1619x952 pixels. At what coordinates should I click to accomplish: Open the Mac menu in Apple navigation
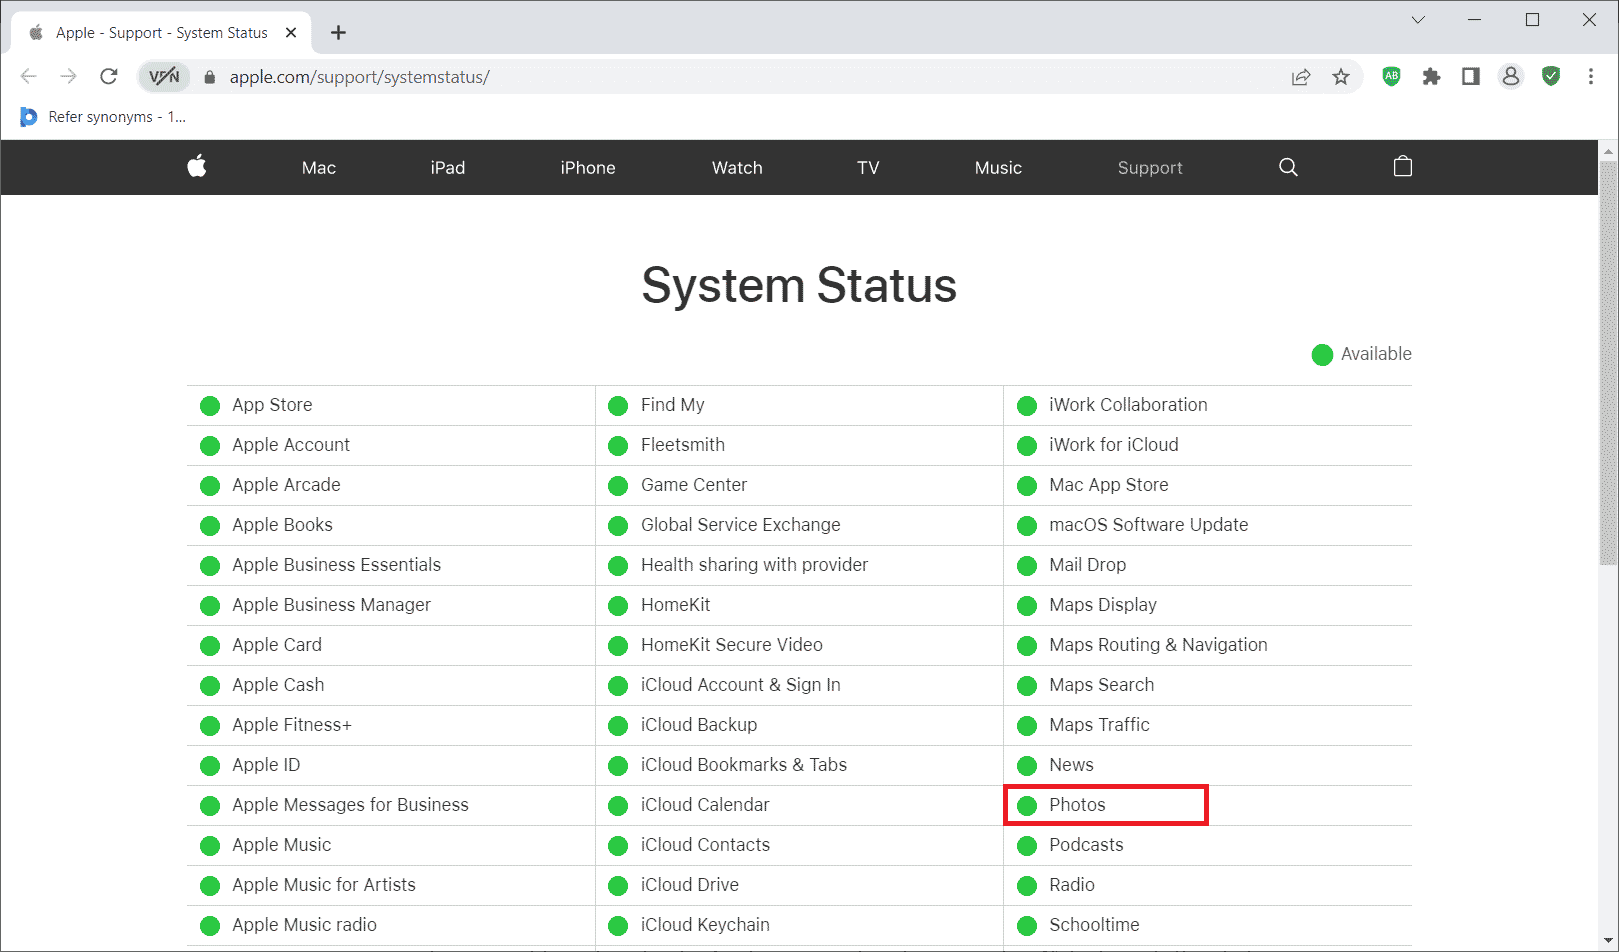coord(319,168)
